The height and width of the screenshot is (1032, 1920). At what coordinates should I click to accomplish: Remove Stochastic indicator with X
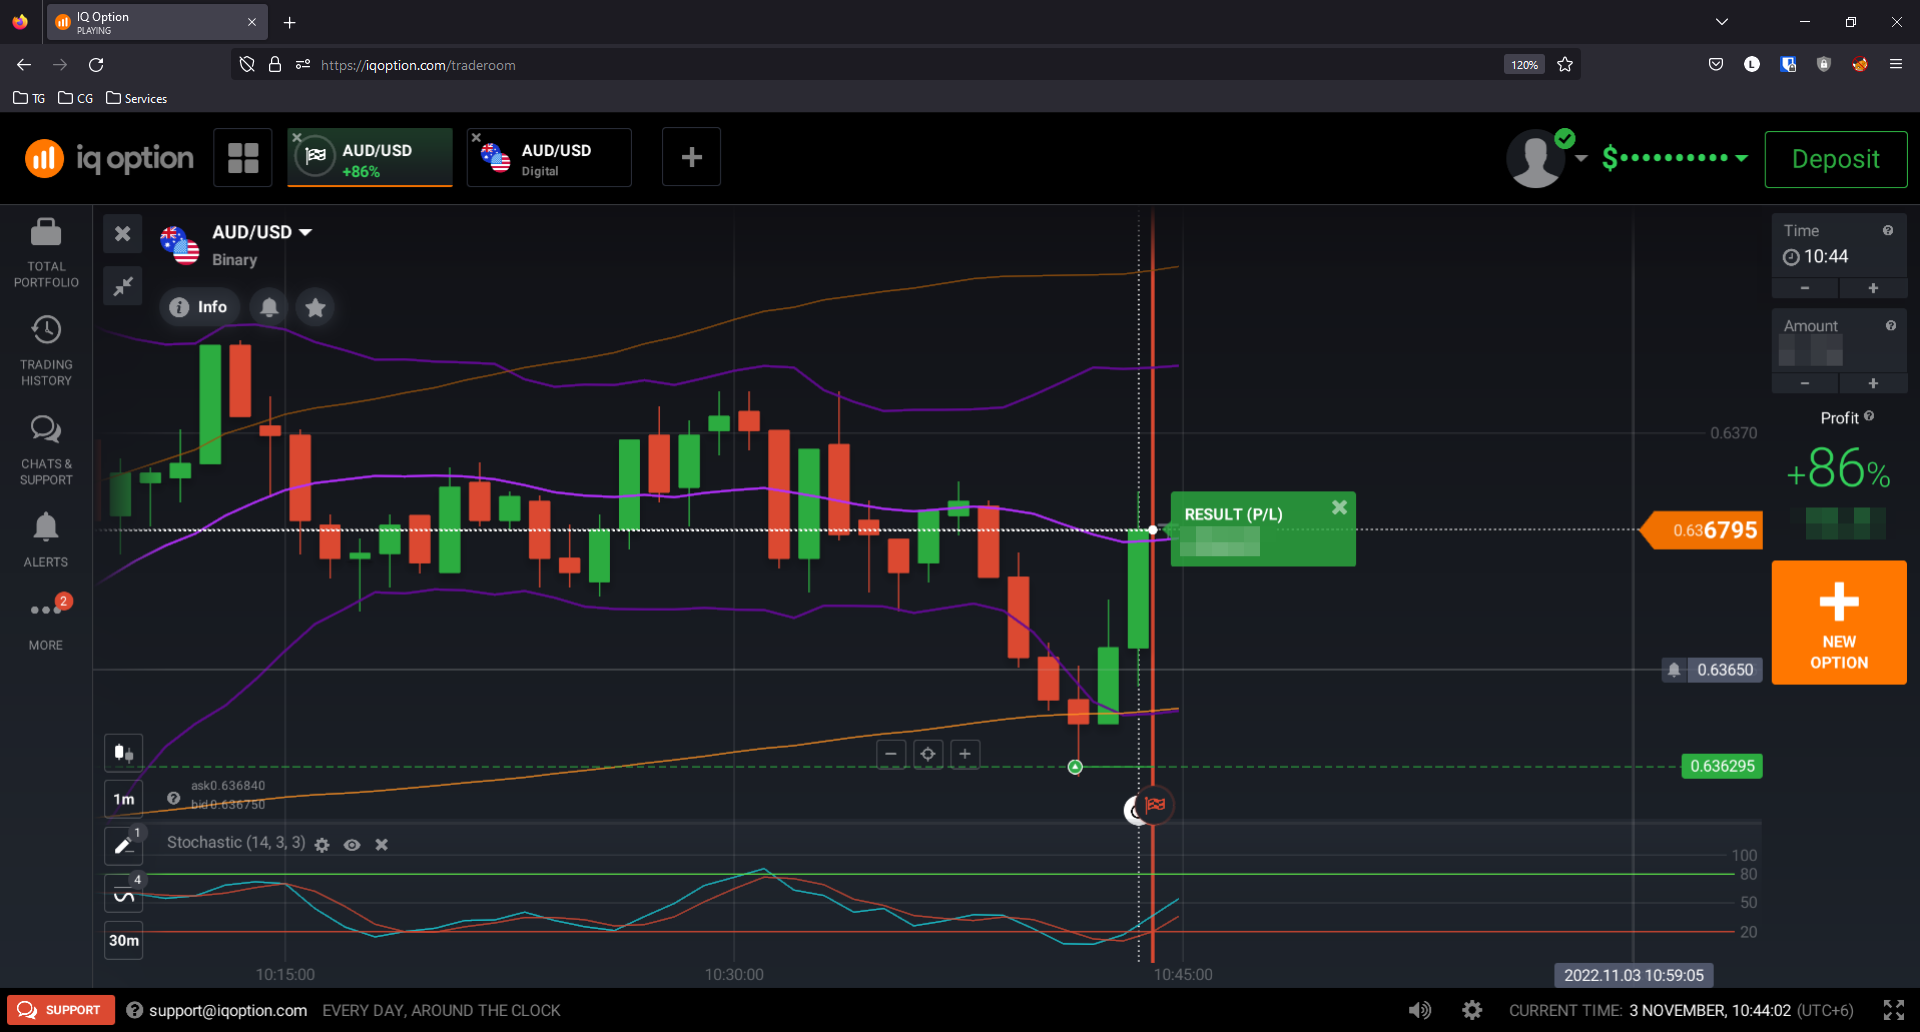pyautogui.click(x=381, y=845)
